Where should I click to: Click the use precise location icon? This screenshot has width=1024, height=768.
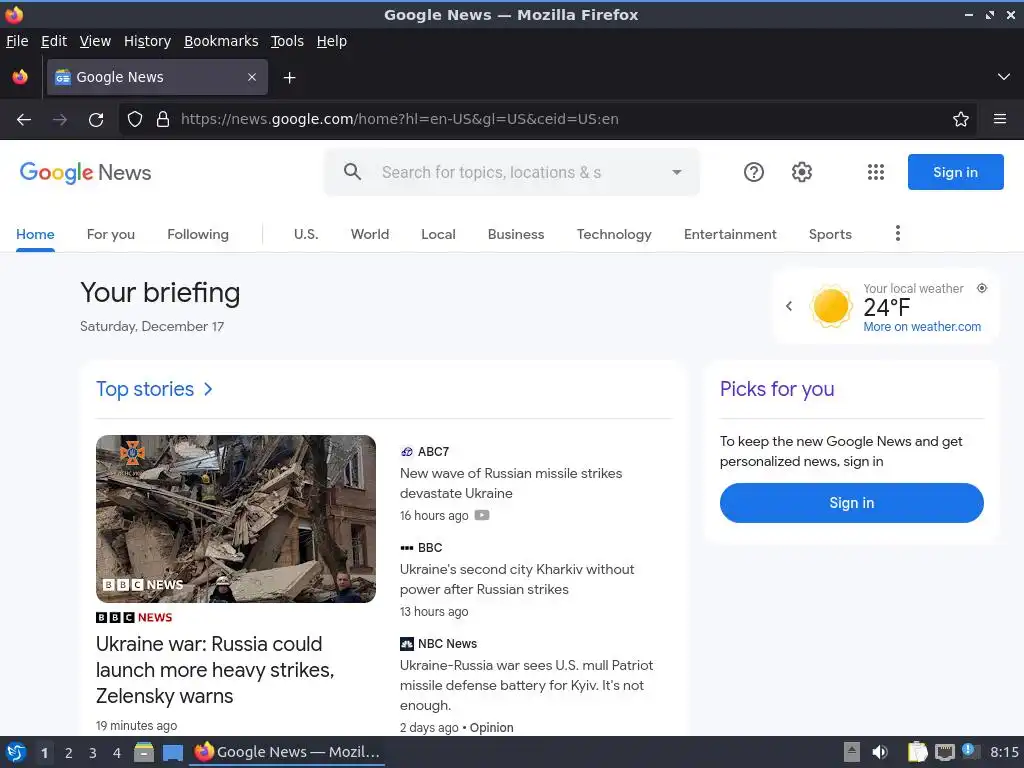(982, 288)
